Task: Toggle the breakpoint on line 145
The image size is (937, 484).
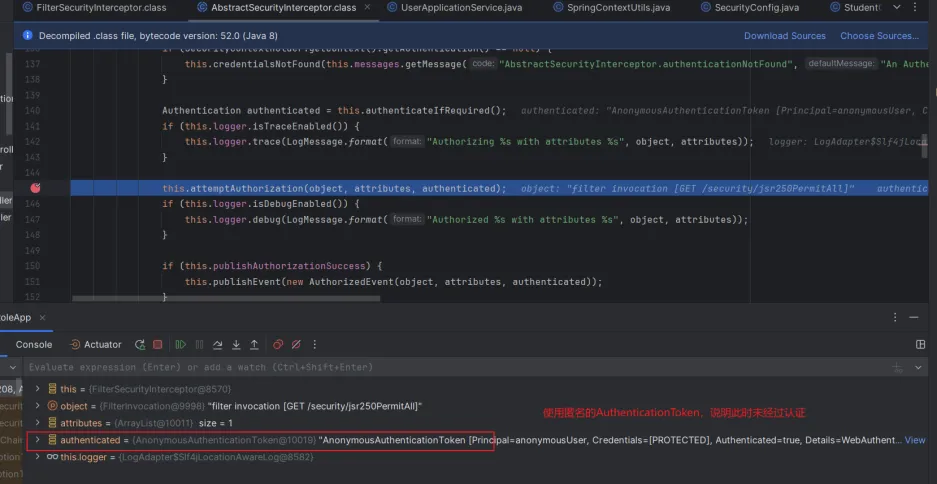Action: click(35, 188)
